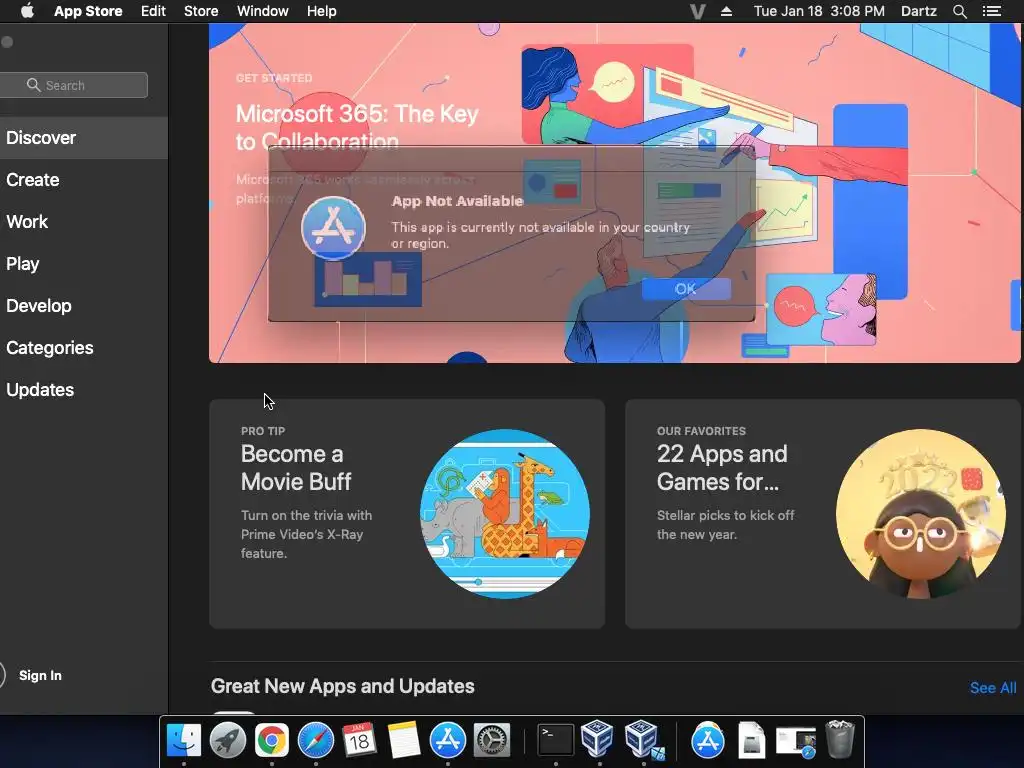Image resolution: width=1024 pixels, height=768 pixels.
Task: Open the App Store application menu
Action: click(x=88, y=11)
